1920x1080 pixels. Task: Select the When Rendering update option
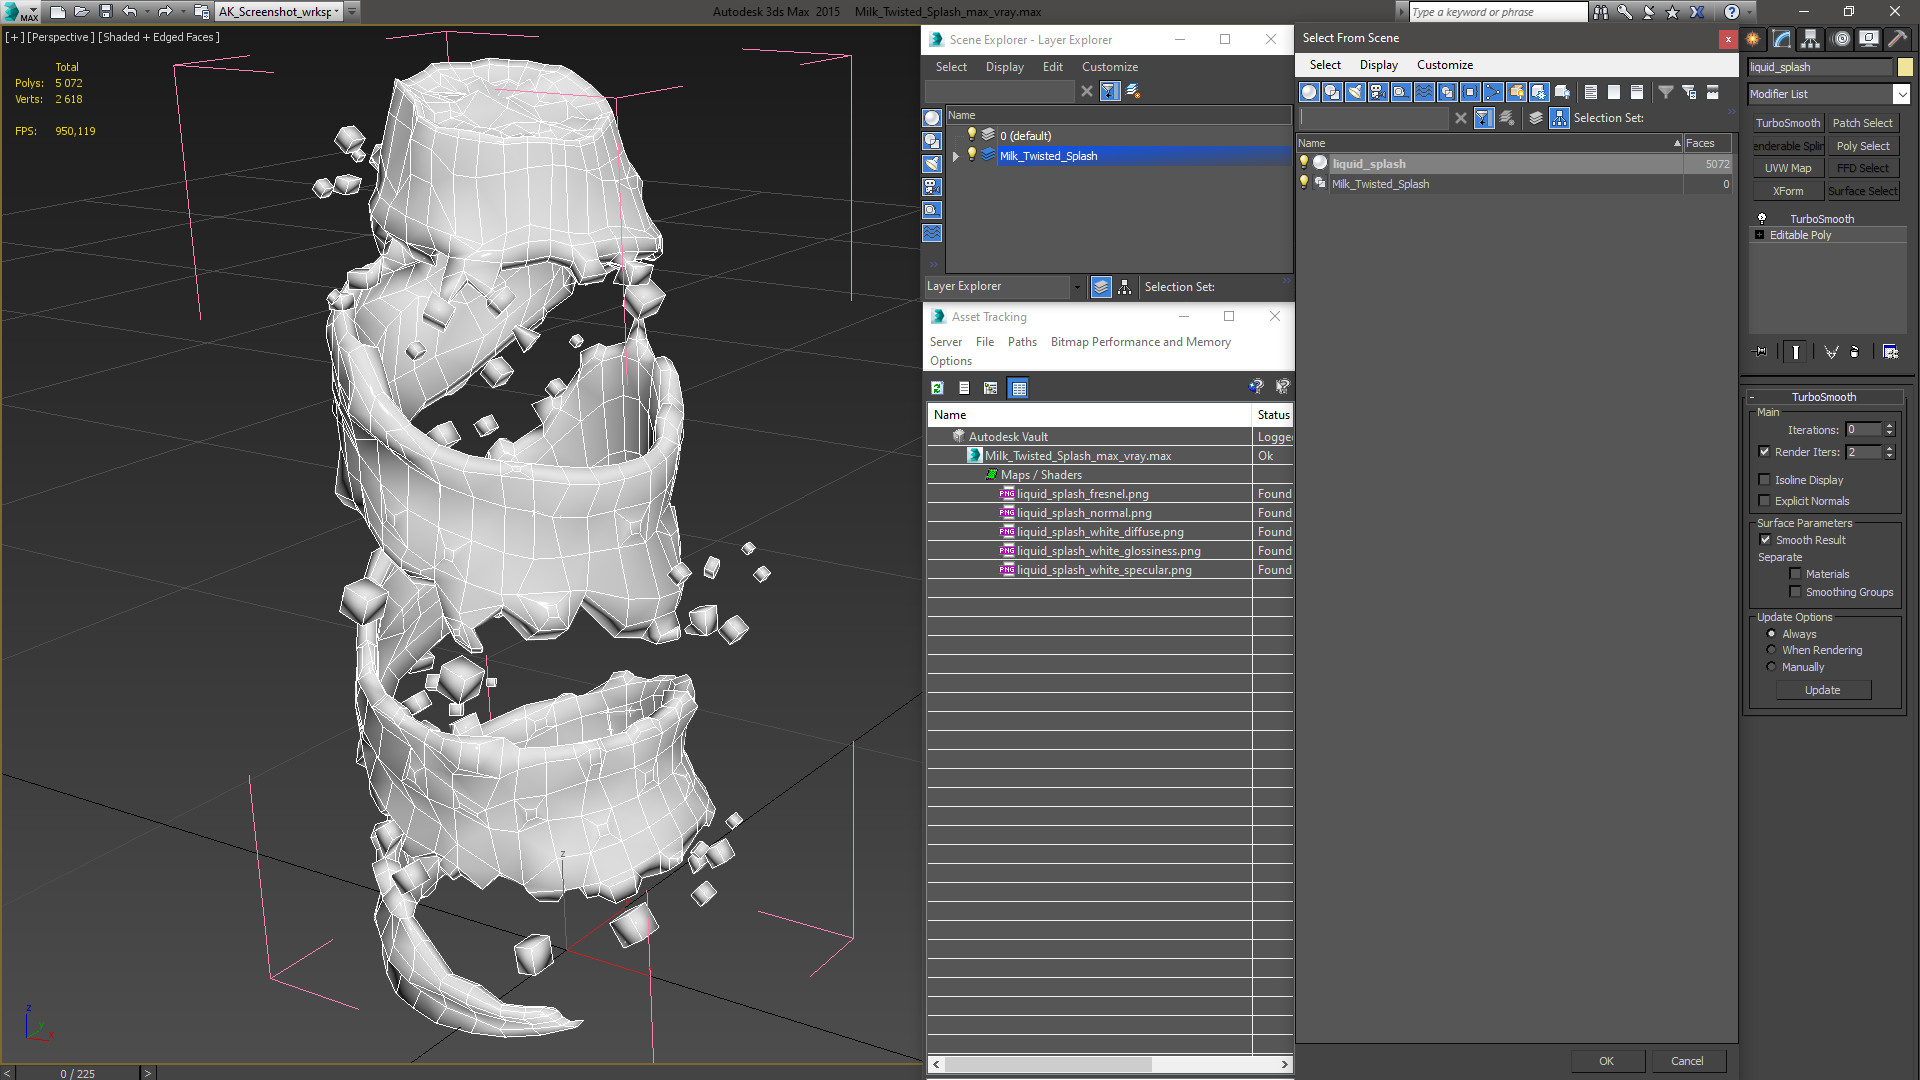pos(1771,650)
